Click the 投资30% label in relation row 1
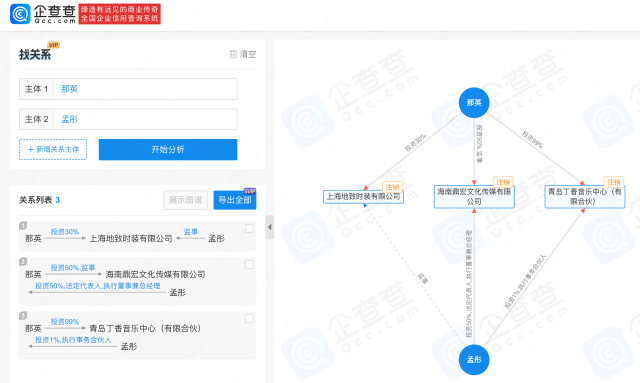 [64, 232]
